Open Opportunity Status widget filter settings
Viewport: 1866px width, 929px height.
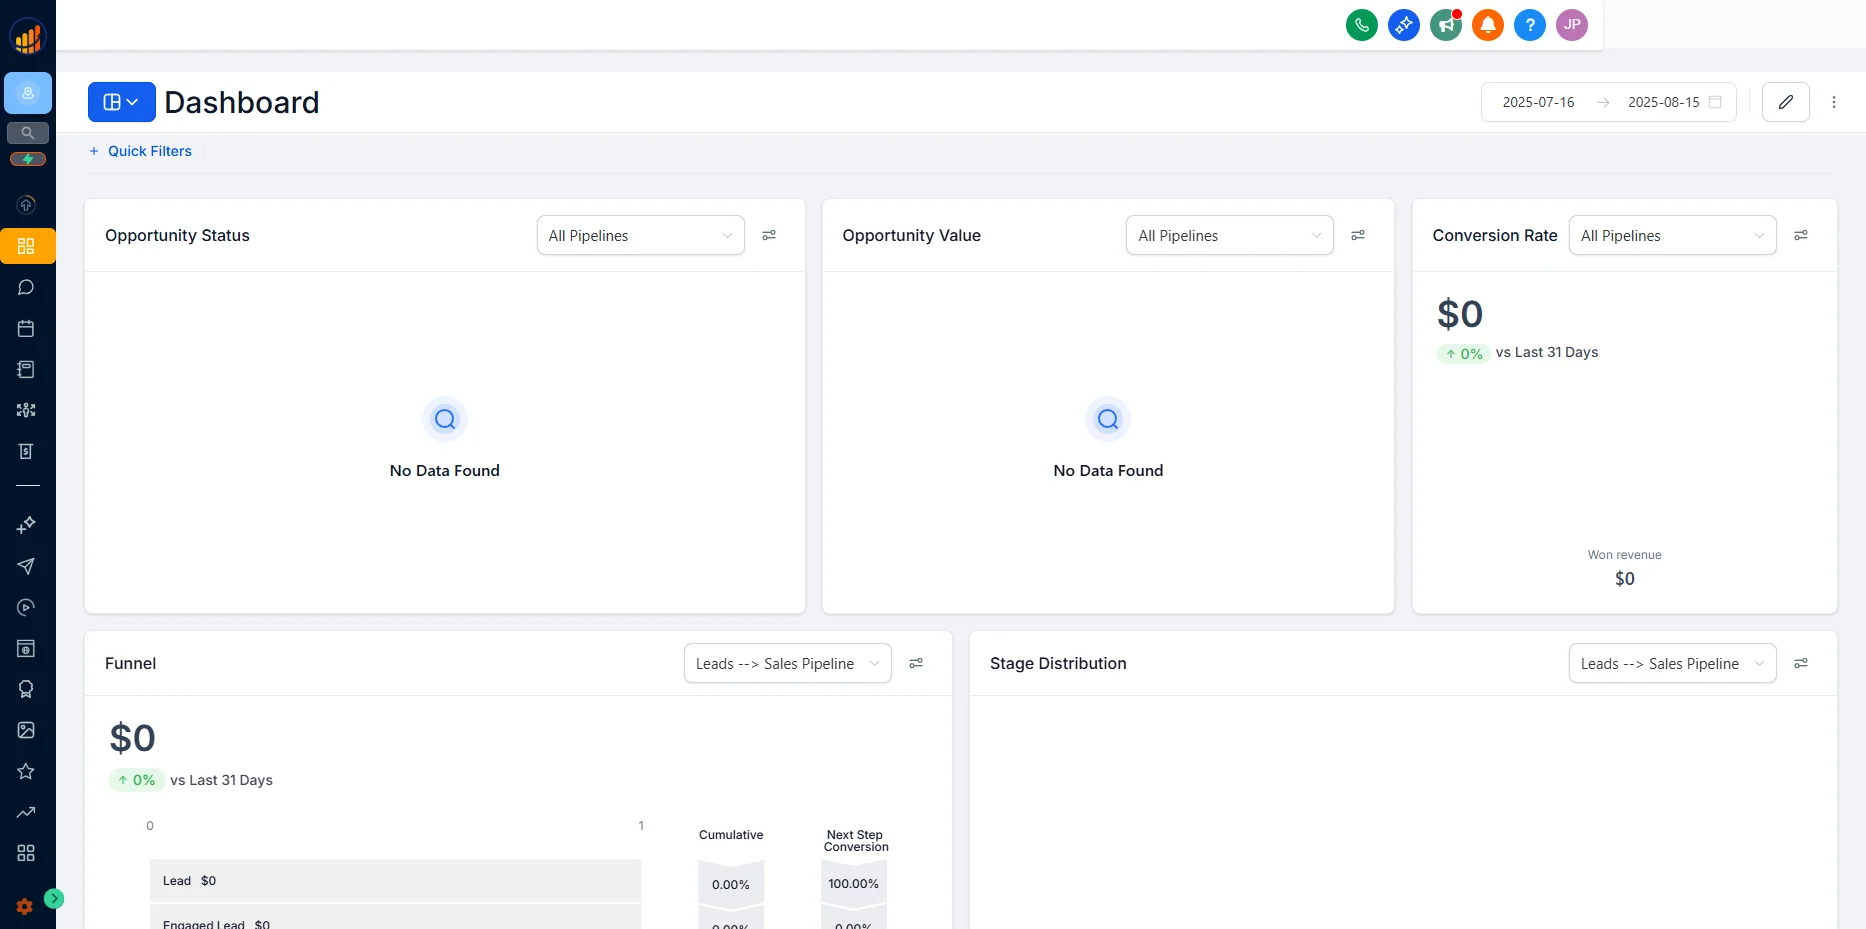pos(769,236)
